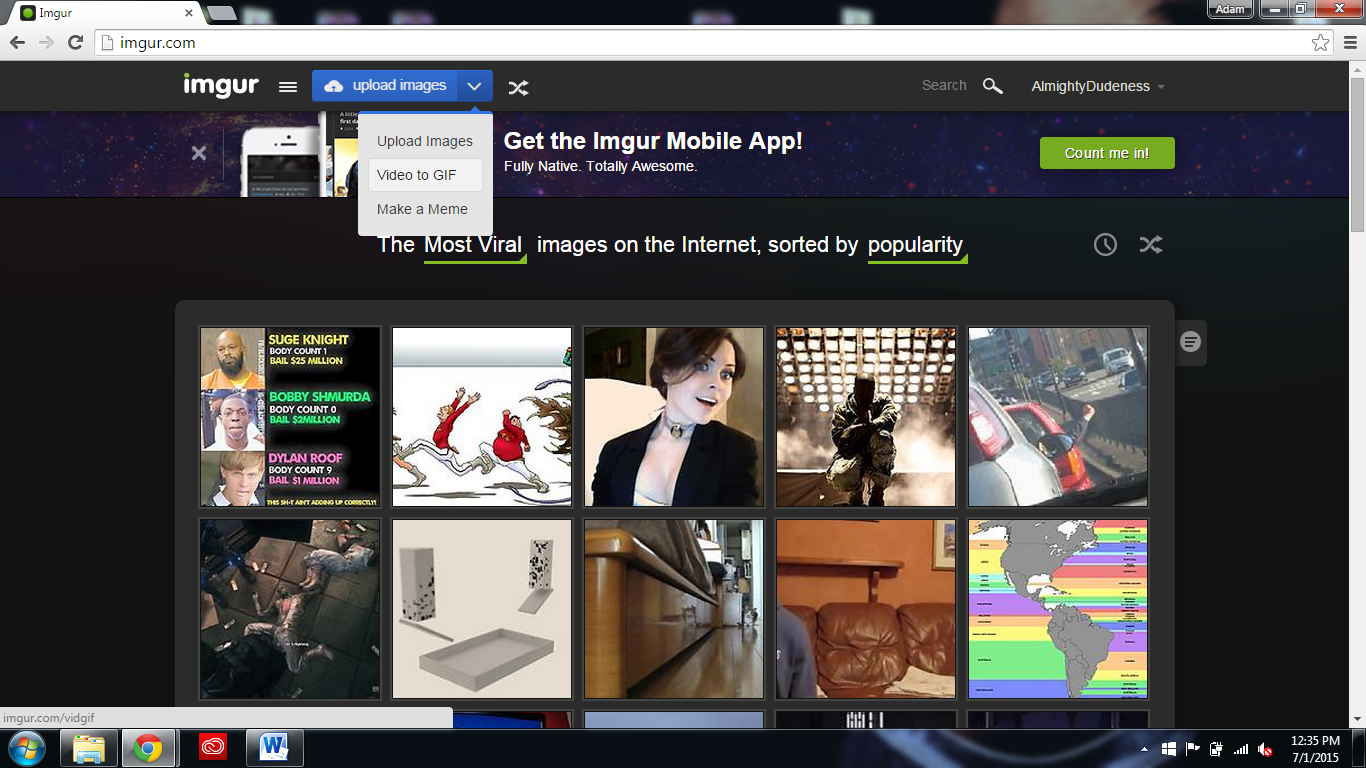Open the red car street thumbnail

click(1058, 417)
